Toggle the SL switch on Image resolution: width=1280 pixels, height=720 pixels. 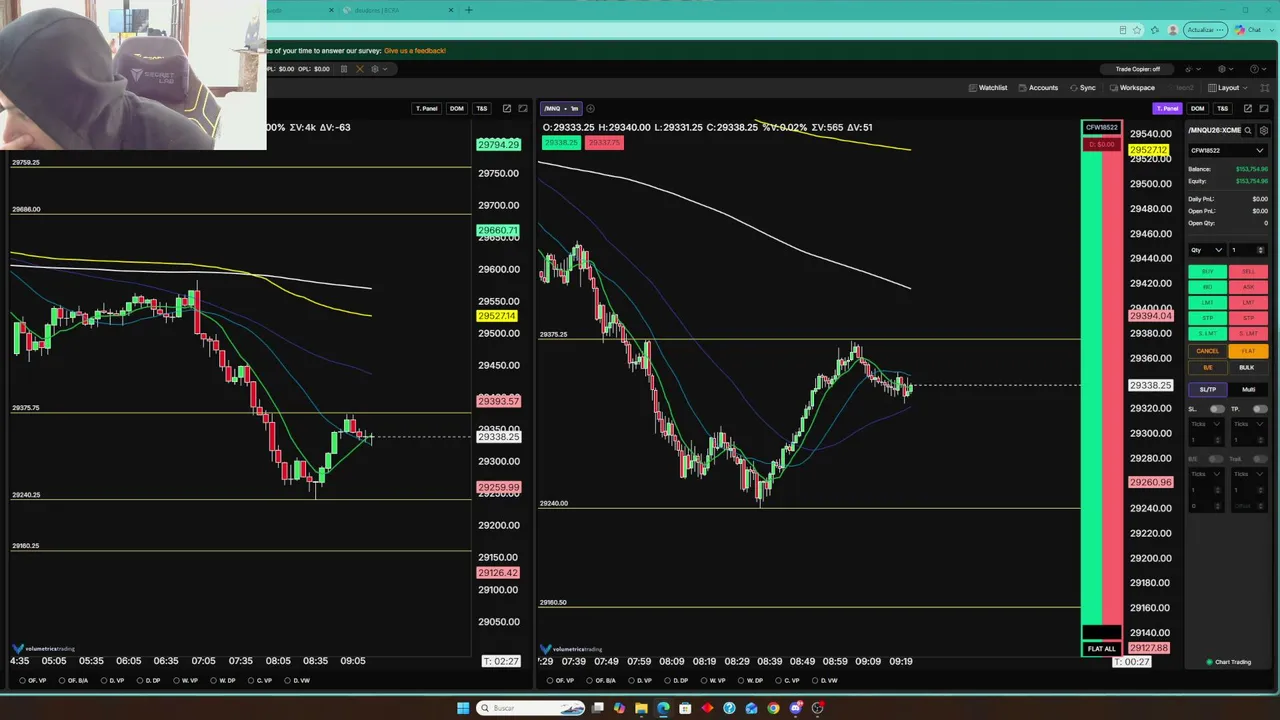(x=1217, y=409)
